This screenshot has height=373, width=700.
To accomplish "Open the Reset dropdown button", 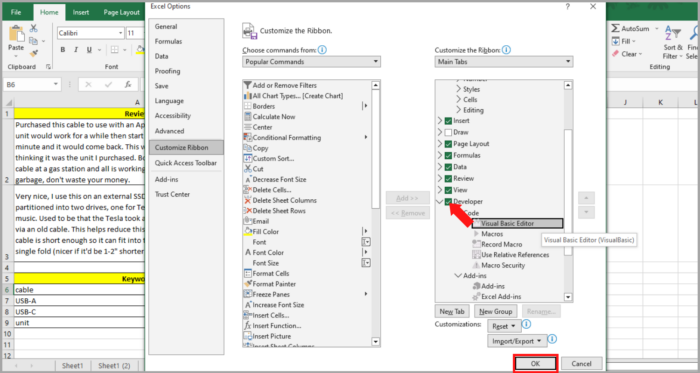I will click(504, 326).
